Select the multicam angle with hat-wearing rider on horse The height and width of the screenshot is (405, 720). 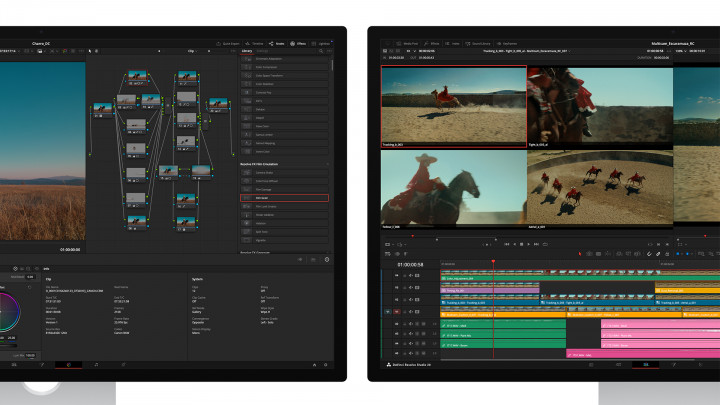(x=454, y=189)
